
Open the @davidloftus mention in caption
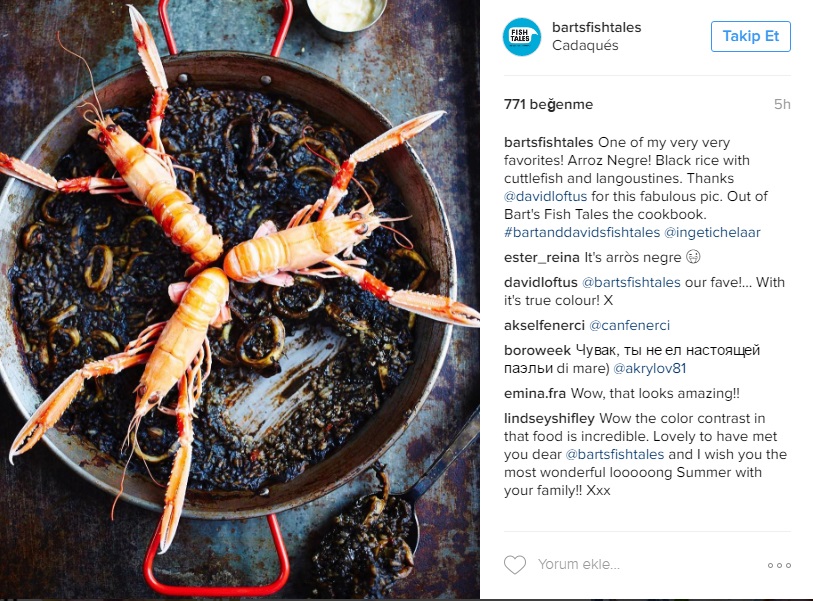(x=545, y=197)
